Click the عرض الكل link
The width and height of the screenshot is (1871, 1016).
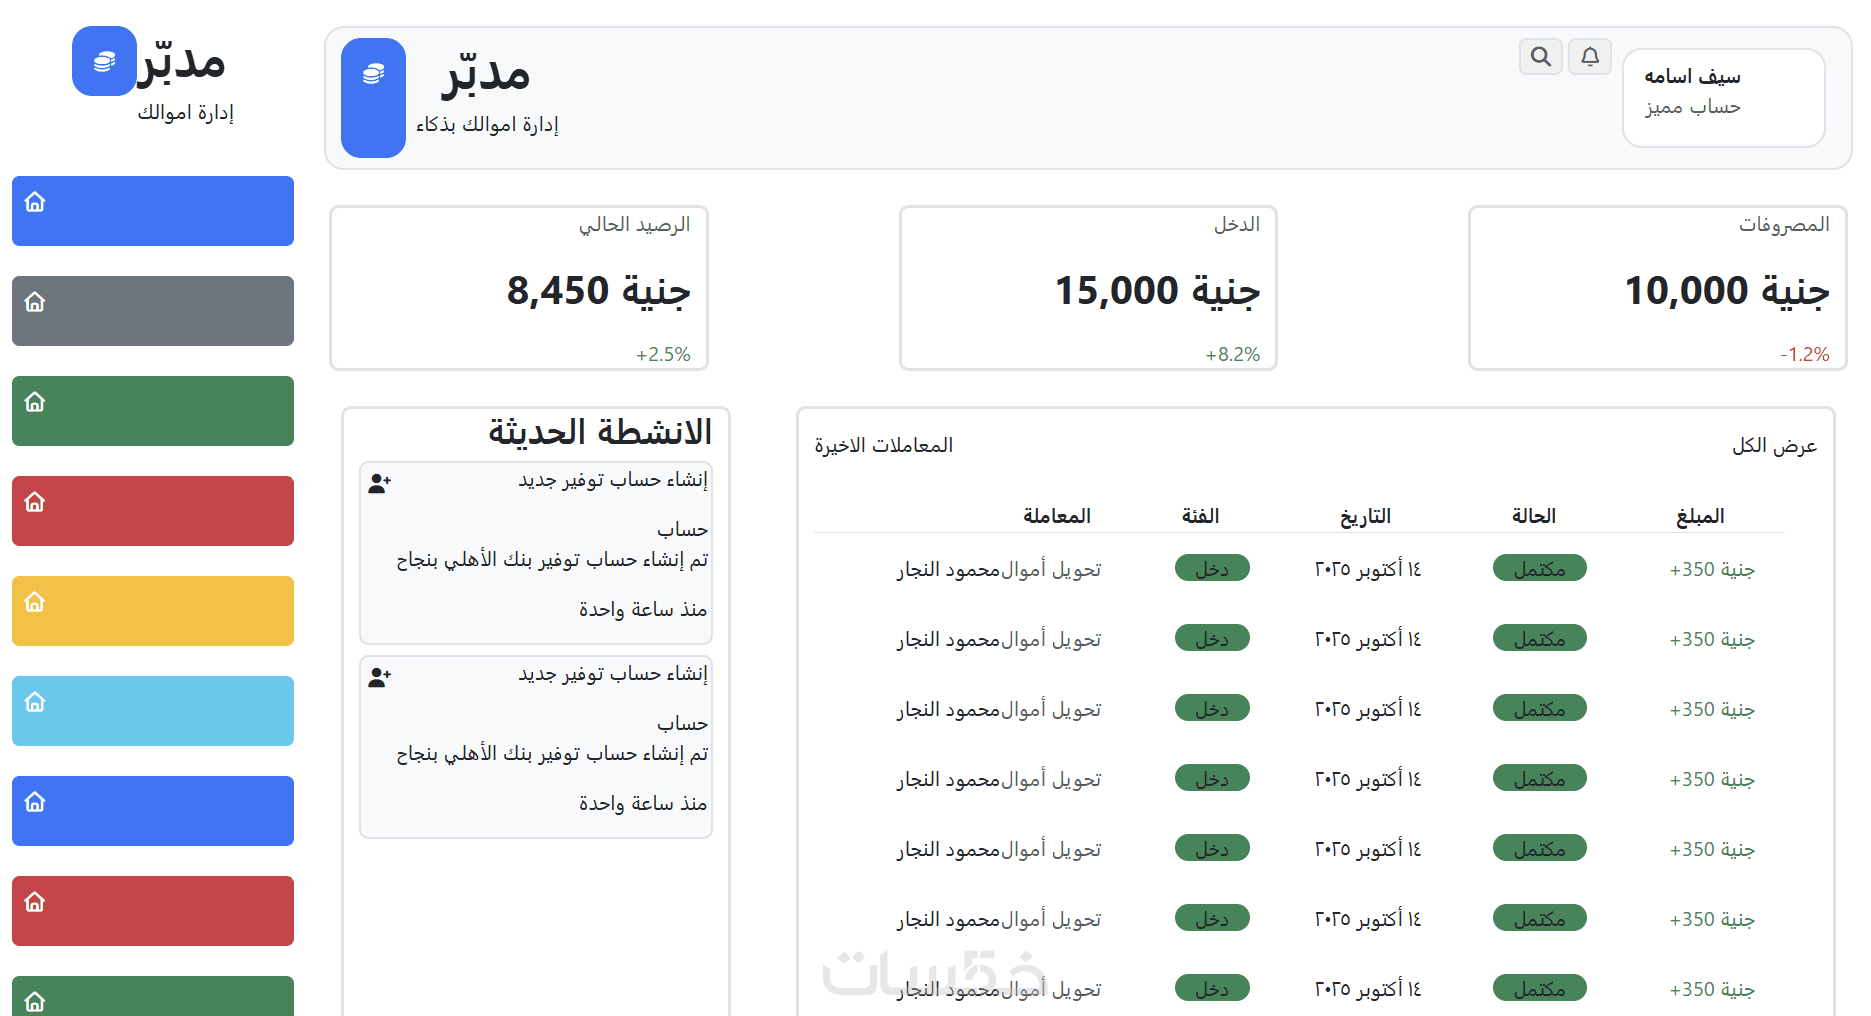[1774, 445]
